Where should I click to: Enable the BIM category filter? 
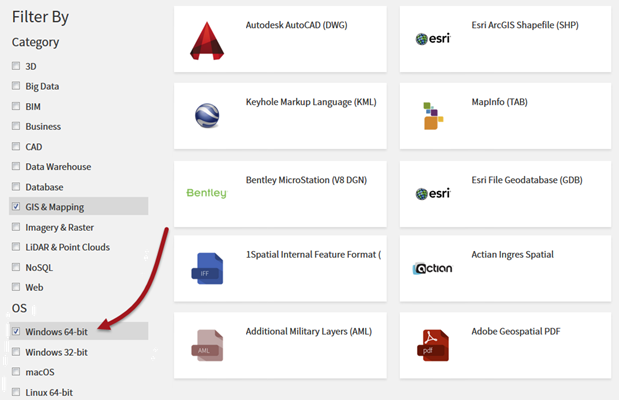(16, 106)
